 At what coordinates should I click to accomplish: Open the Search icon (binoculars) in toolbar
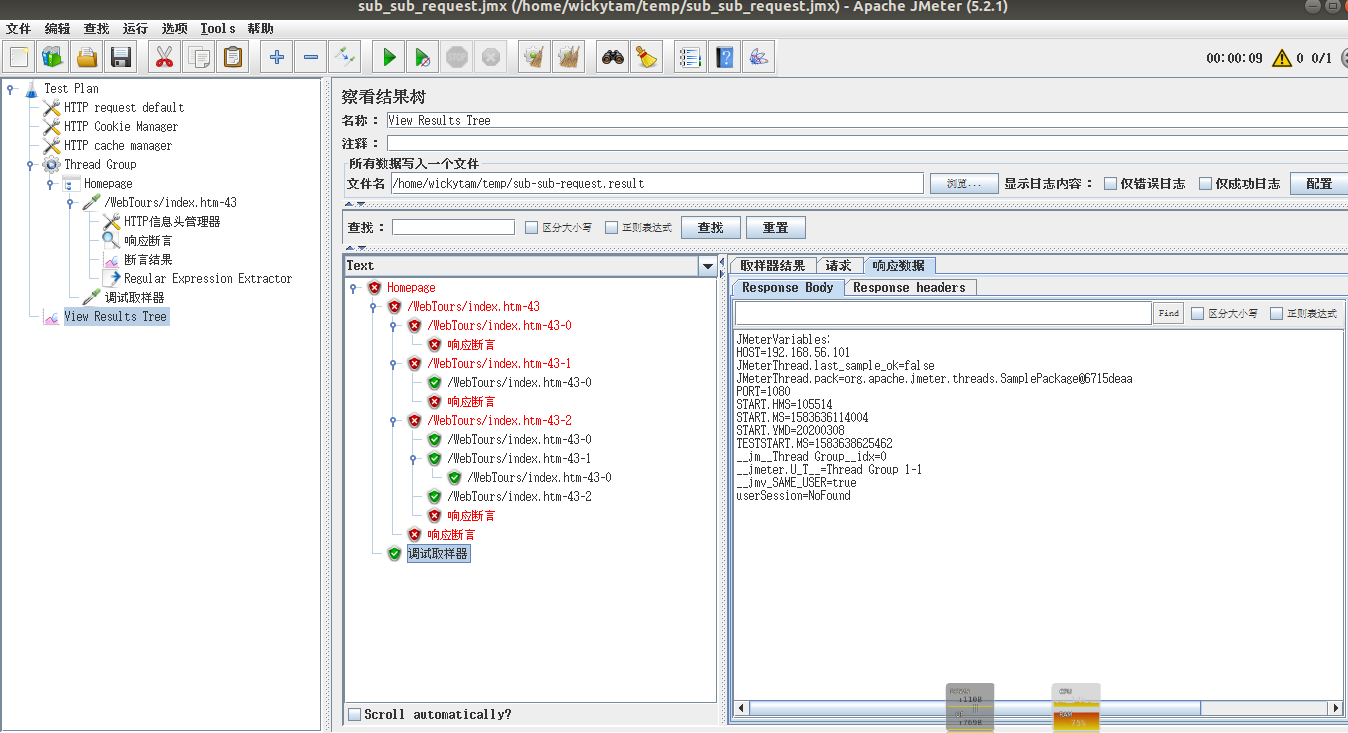(613, 56)
